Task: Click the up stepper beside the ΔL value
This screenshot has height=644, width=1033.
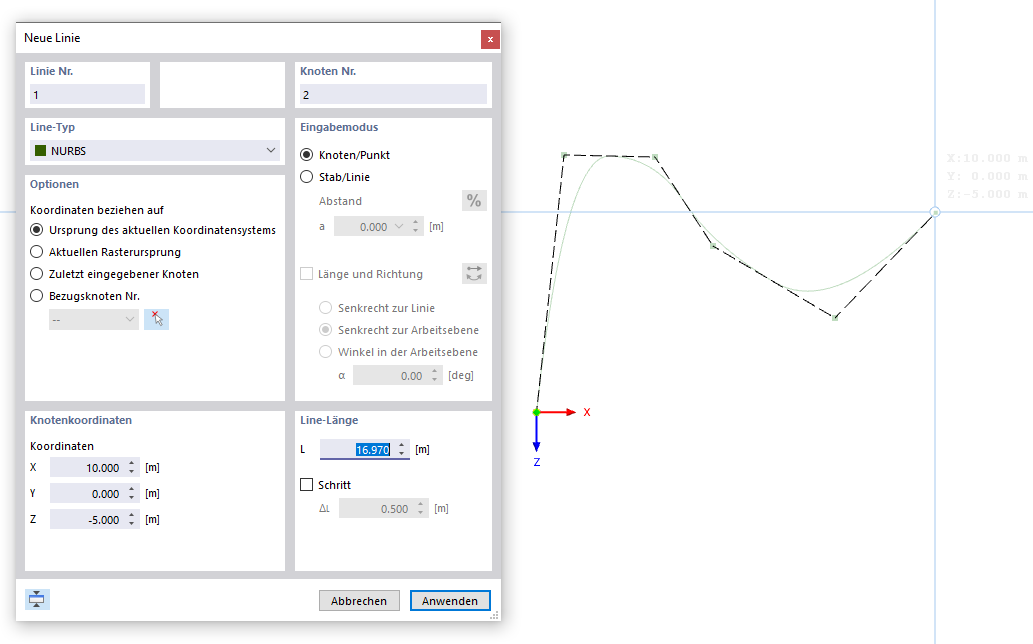Action: [419, 504]
